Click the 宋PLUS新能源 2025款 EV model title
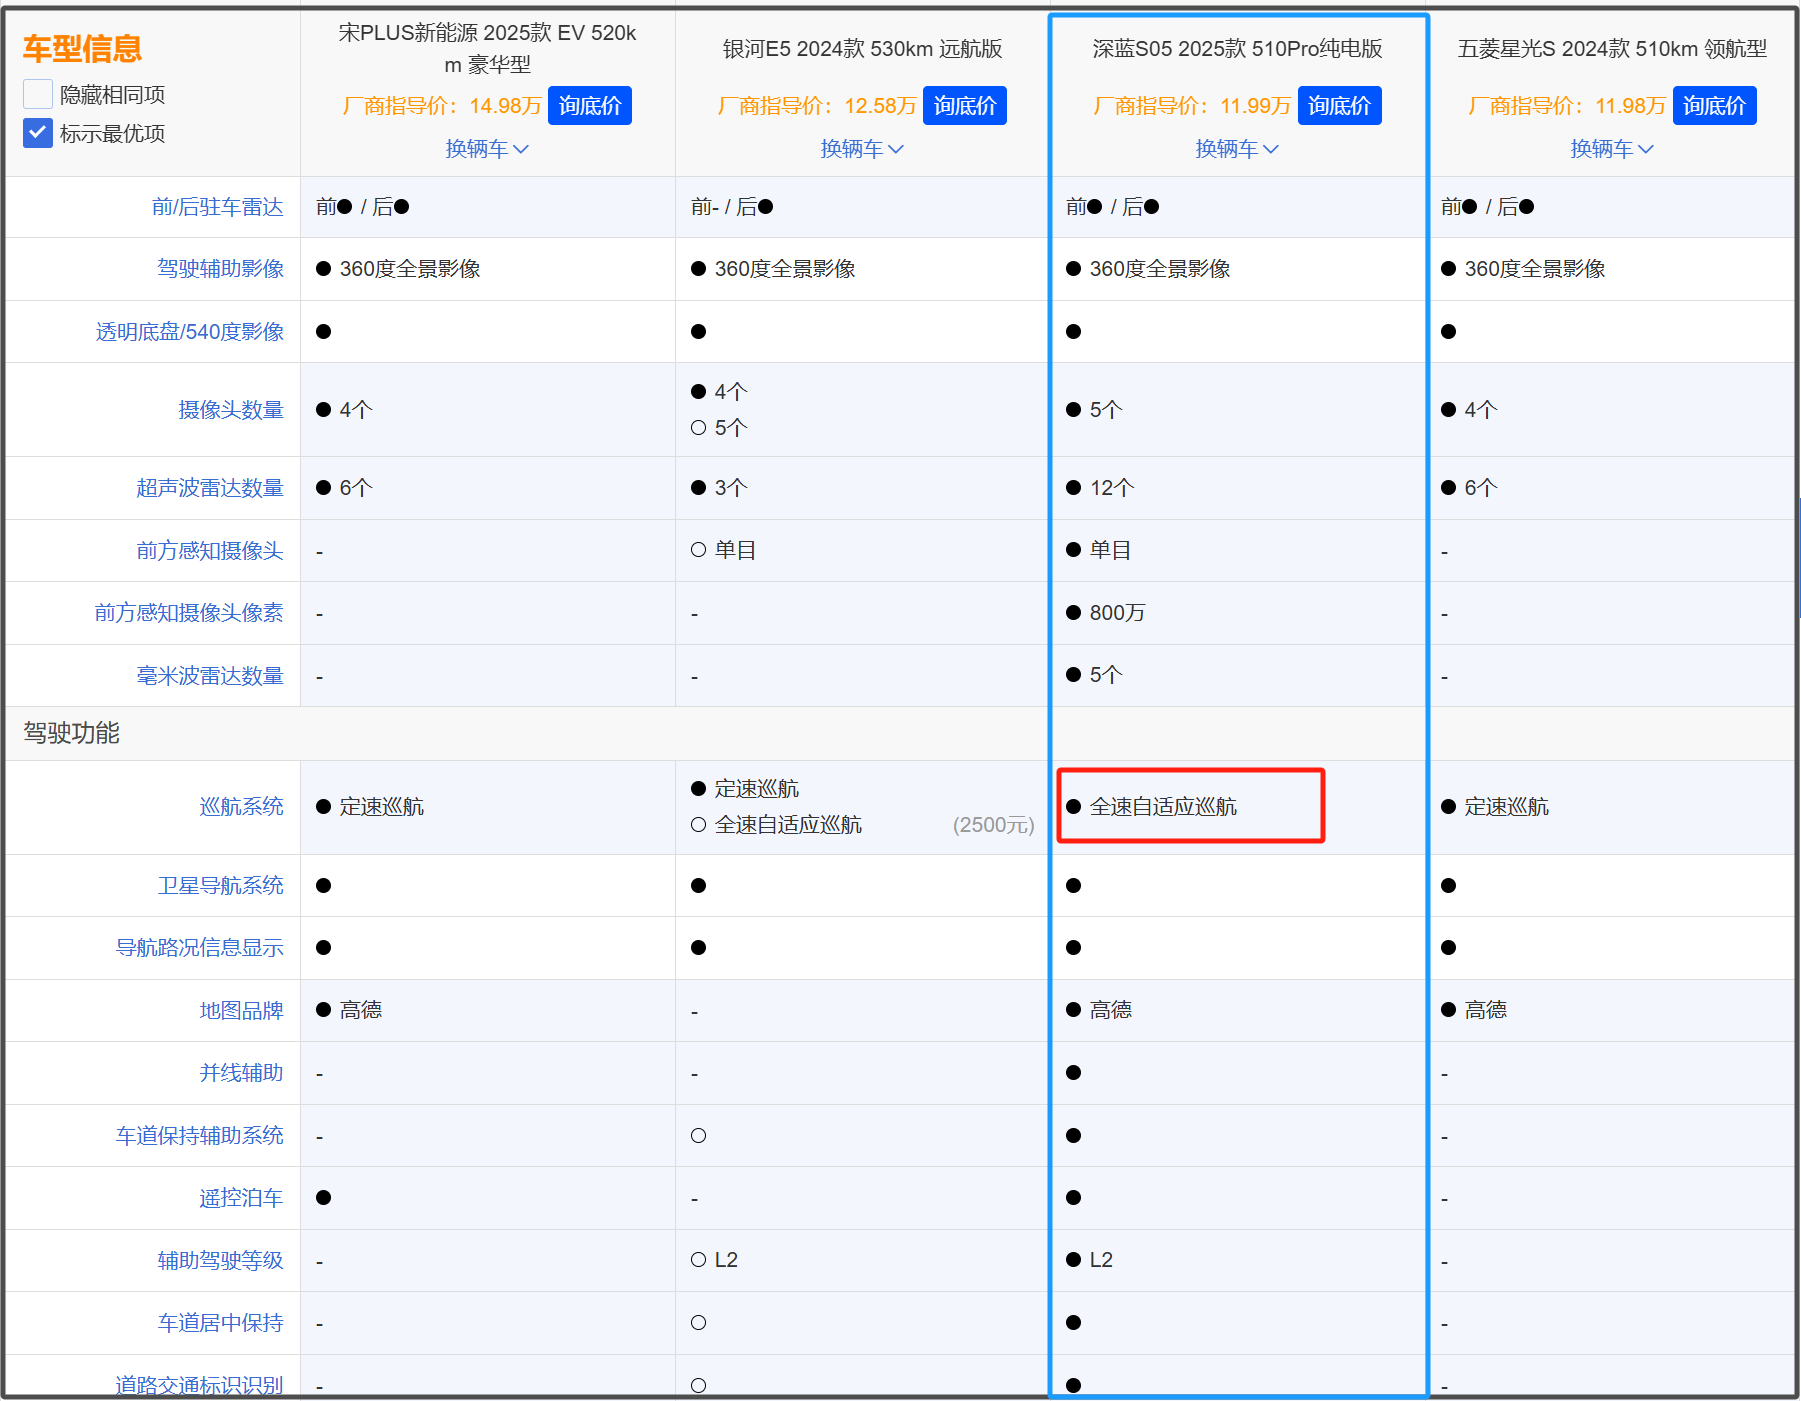1801x1401 pixels. click(x=487, y=49)
